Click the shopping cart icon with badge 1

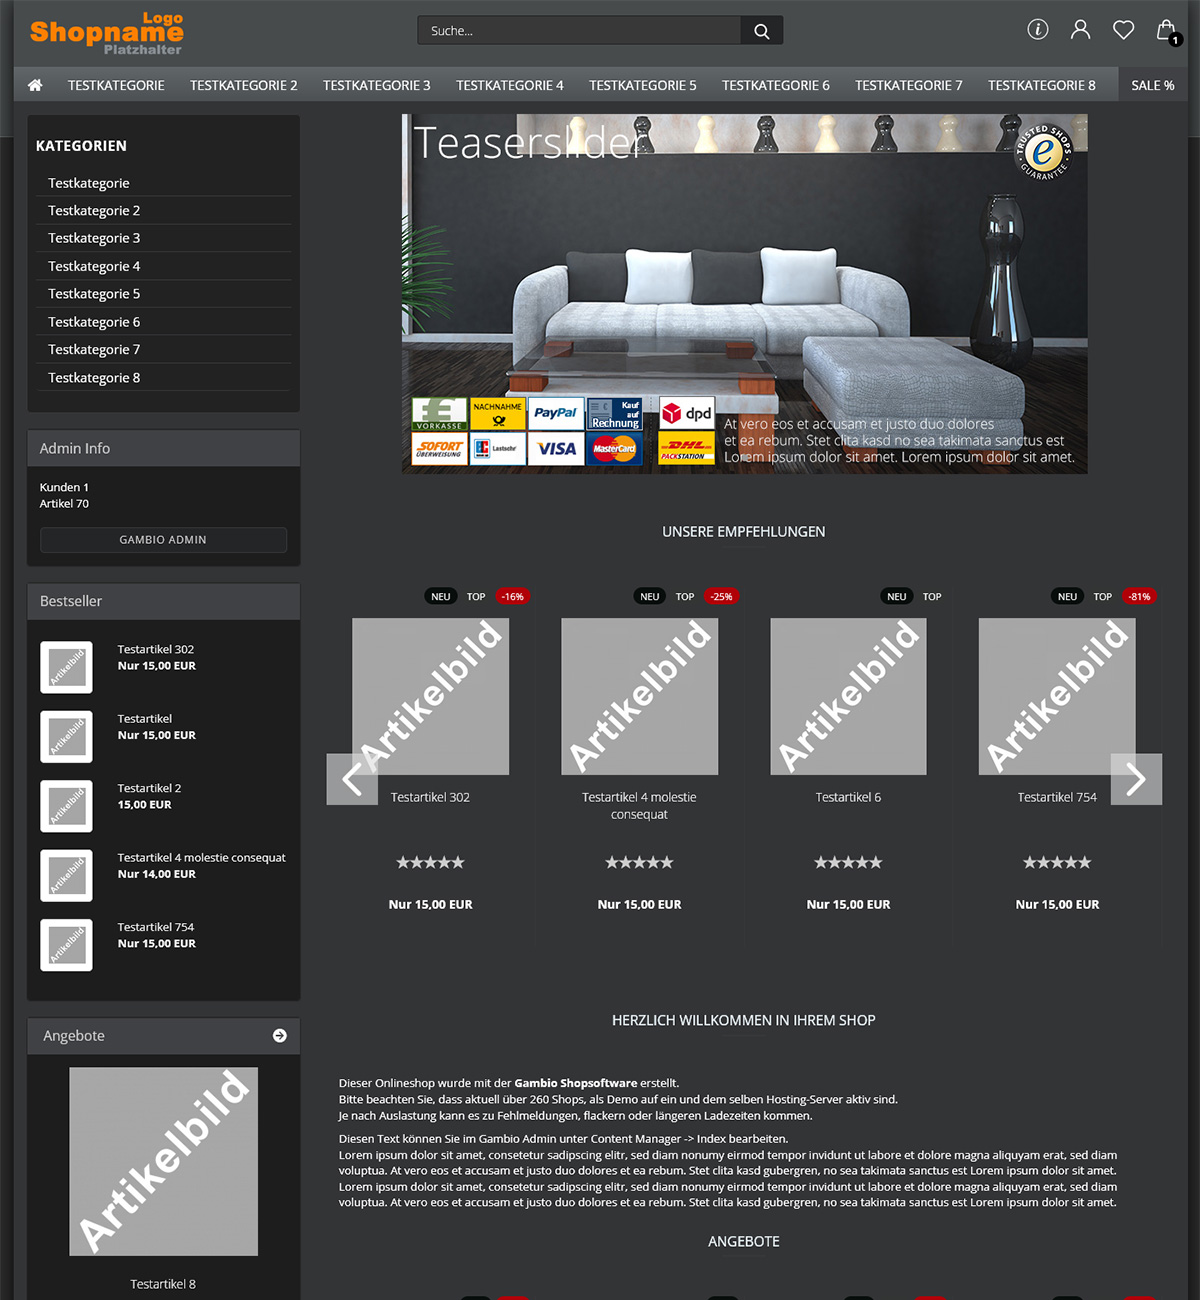coord(1166,30)
